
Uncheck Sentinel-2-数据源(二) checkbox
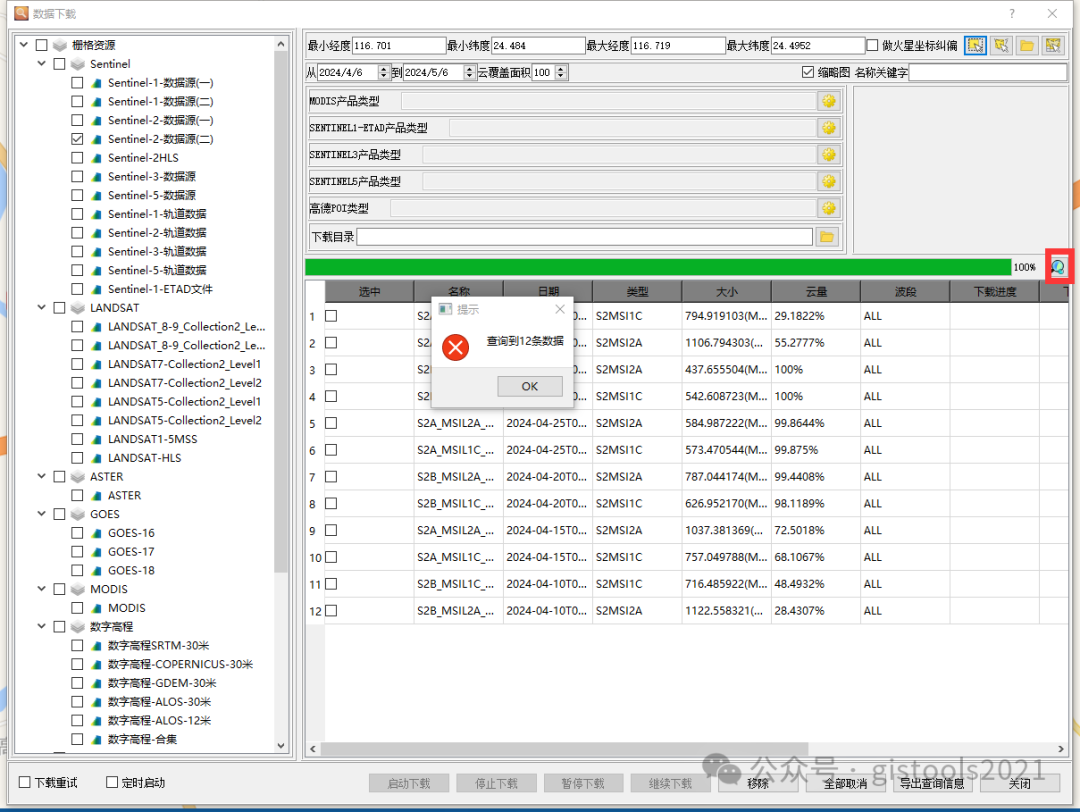(77, 139)
